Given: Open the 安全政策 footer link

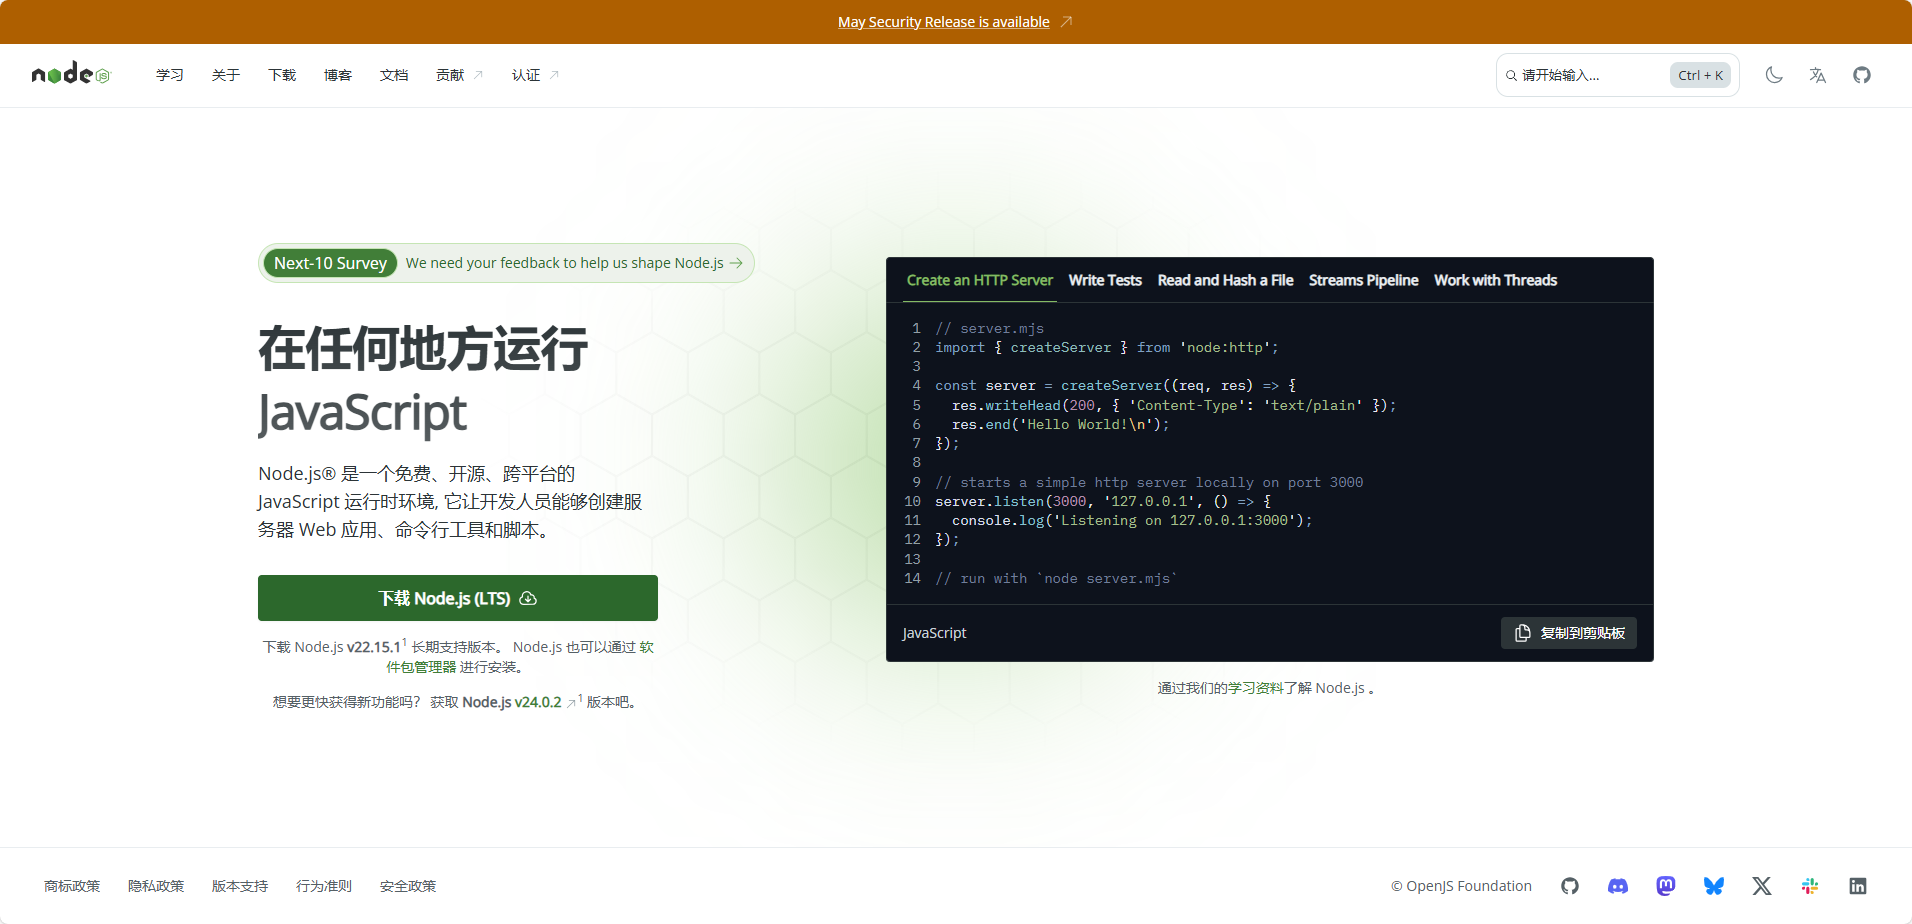Looking at the screenshot, I should click(408, 886).
